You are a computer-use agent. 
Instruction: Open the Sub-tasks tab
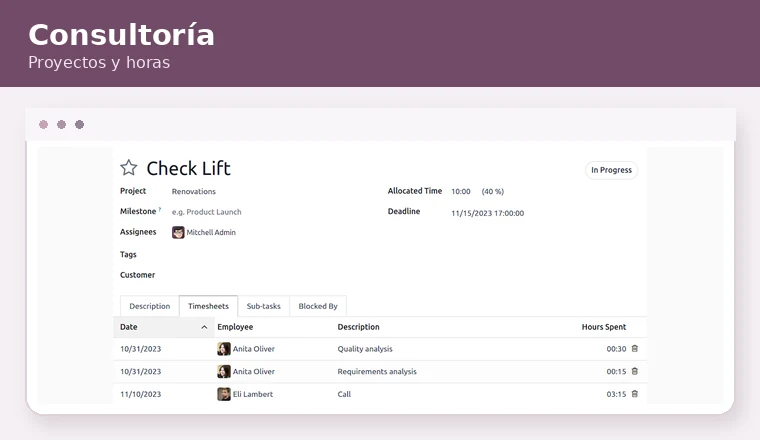pos(263,306)
